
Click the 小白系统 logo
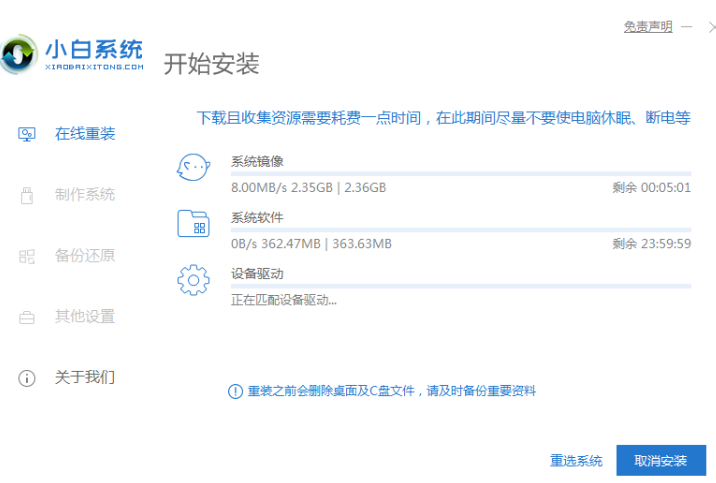pos(73,53)
